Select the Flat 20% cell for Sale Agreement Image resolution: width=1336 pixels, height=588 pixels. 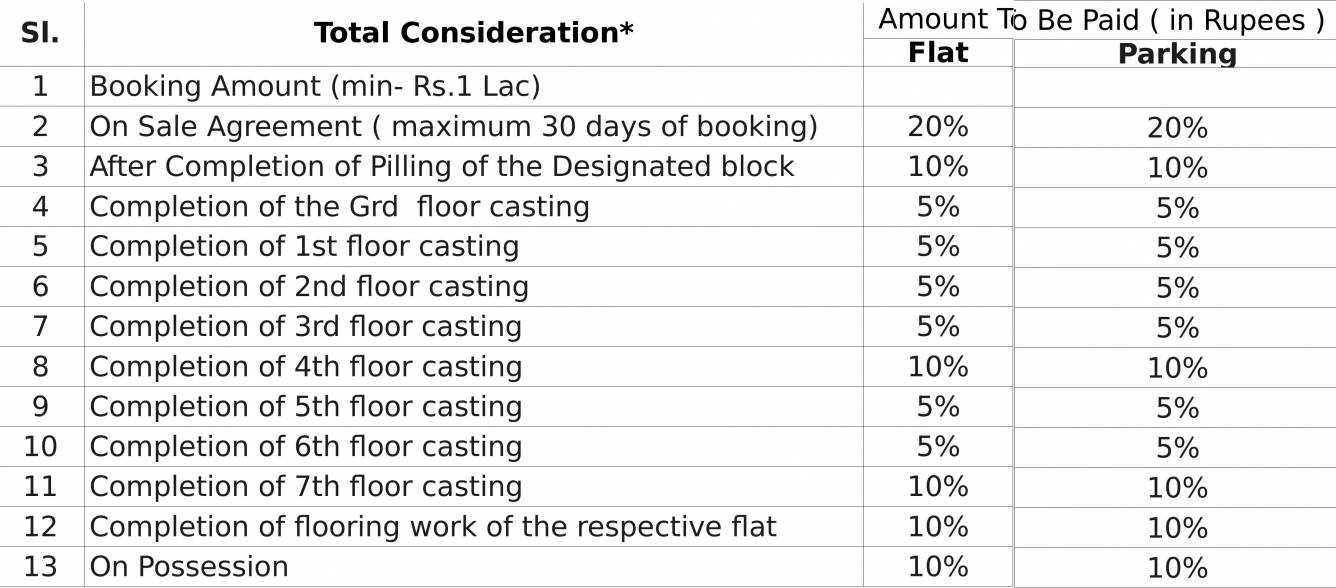coord(938,126)
